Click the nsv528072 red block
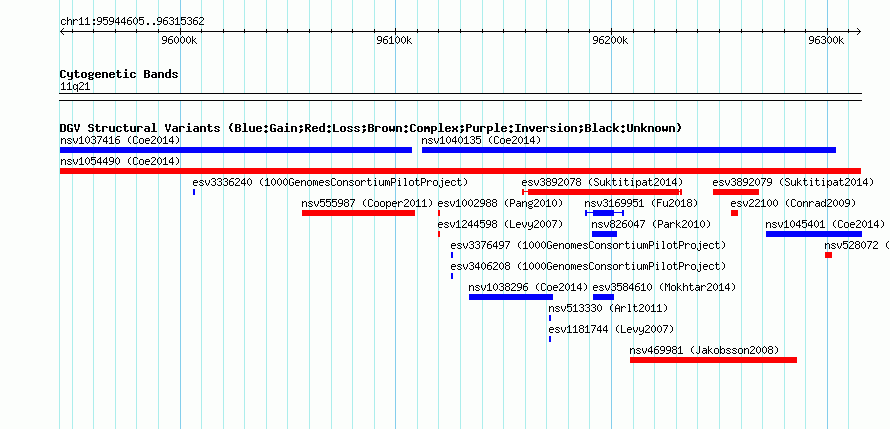 [829, 255]
